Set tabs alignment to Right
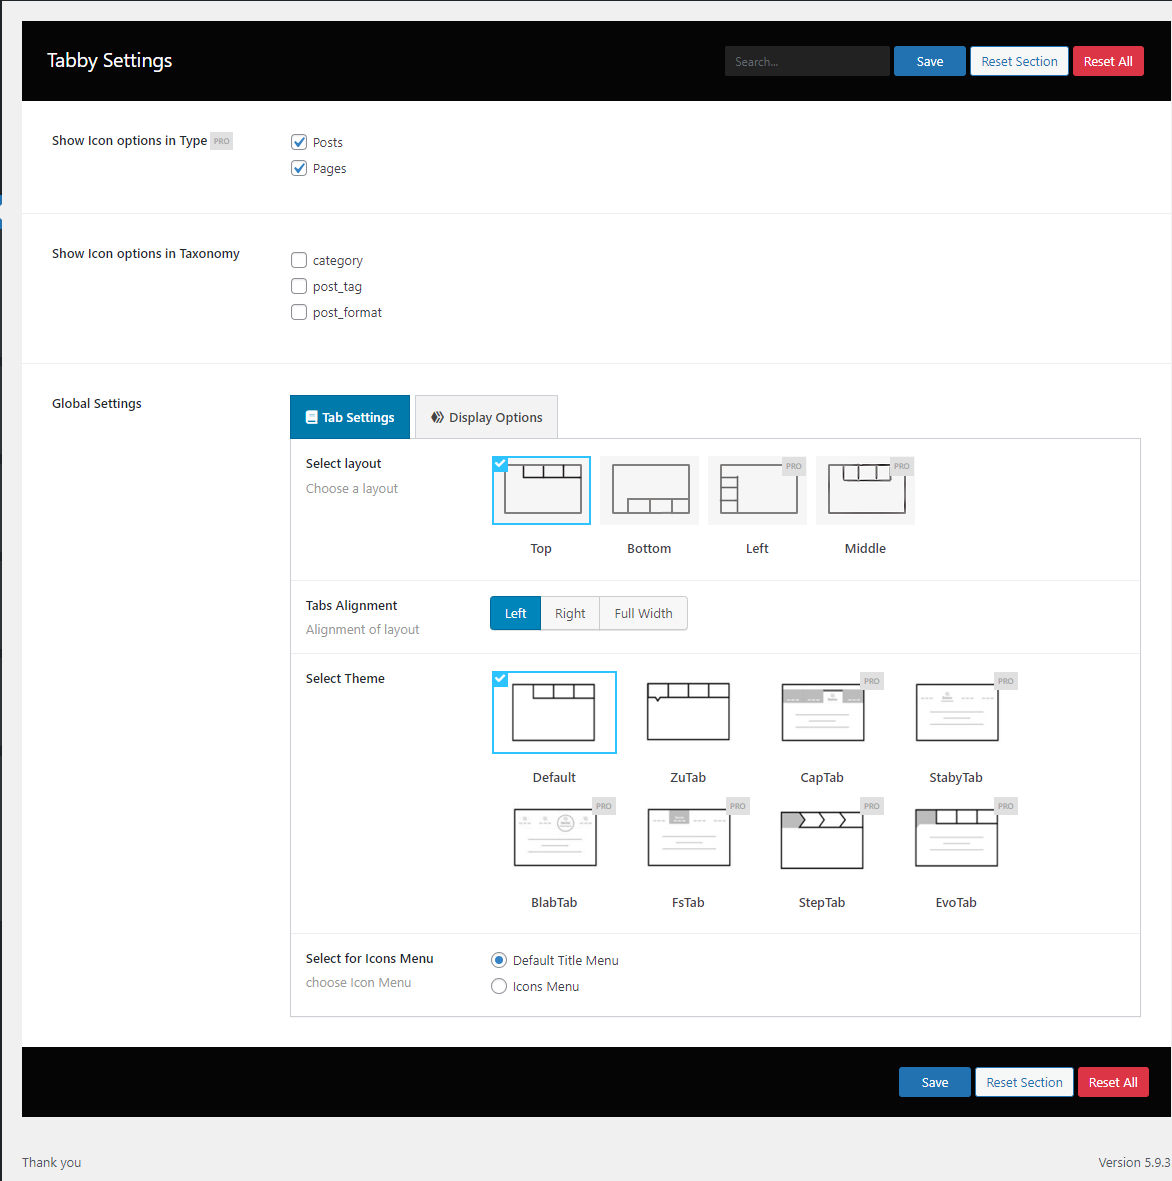Image resolution: width=1172 pixels, height=1181 pixels. (570, 613)
